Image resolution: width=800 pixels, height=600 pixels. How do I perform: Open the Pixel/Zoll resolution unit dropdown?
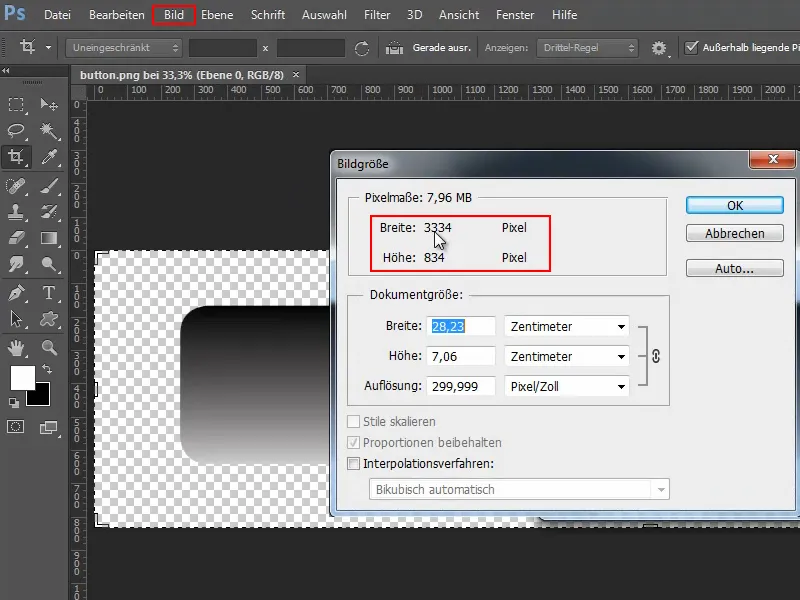pos(566,386)
